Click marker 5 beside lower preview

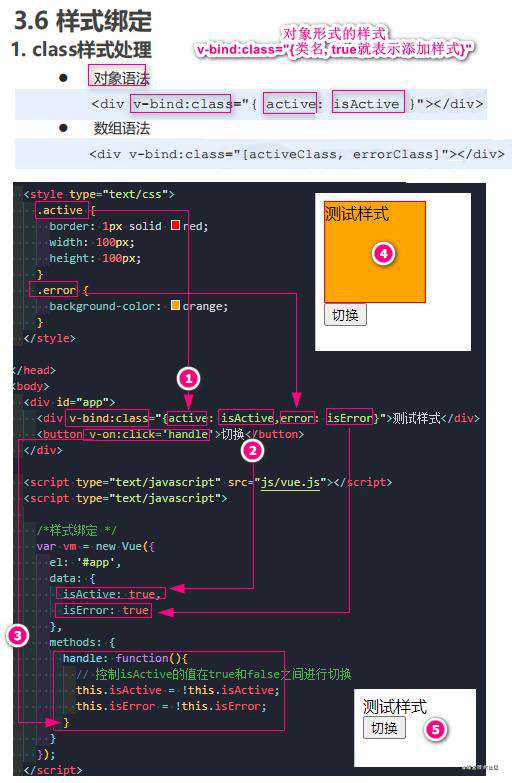pyautogui.click(x=435, y=730)
